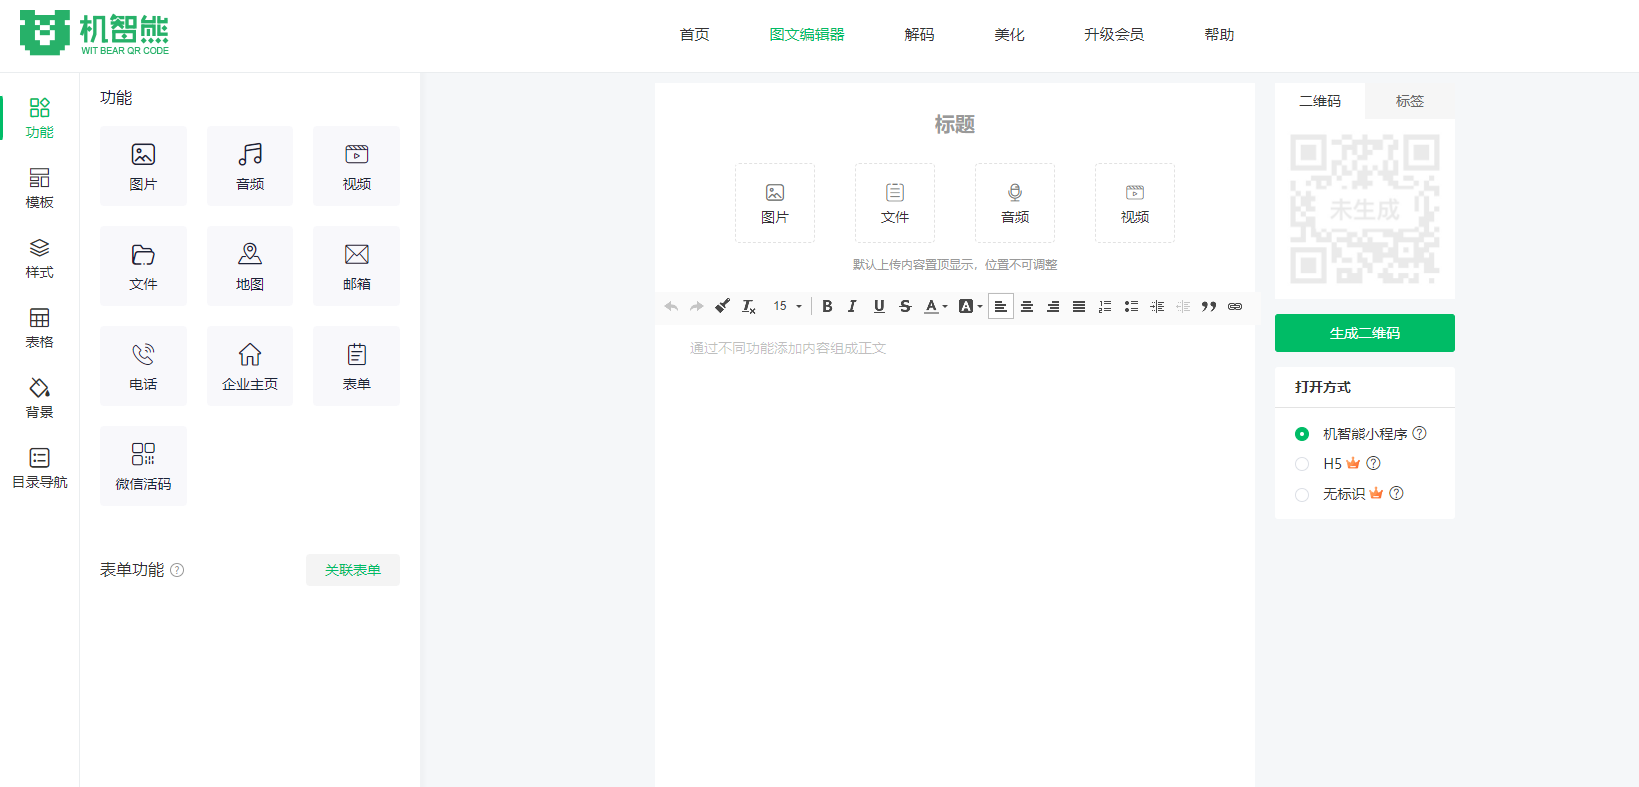Click the Bold formatting icon
Screen dimensions: 1639x787
click(x=827, y=307)
